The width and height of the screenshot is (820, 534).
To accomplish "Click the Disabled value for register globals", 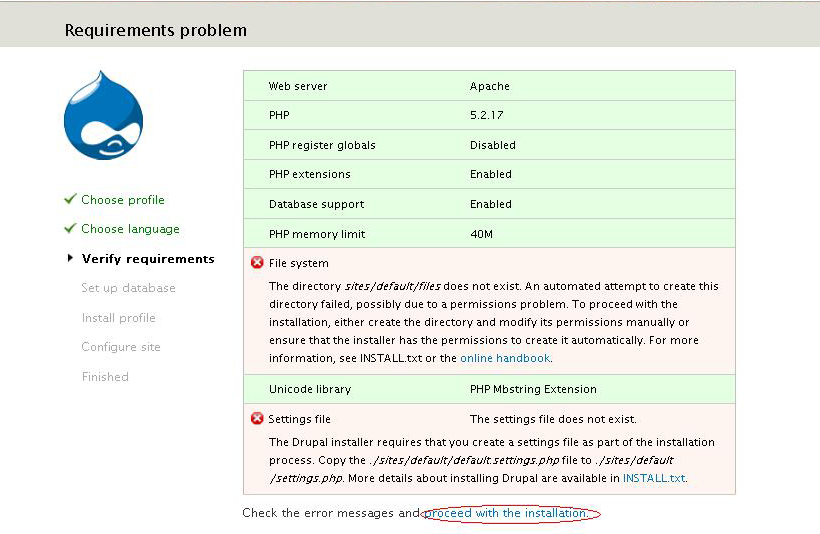I will coord(493,145).
